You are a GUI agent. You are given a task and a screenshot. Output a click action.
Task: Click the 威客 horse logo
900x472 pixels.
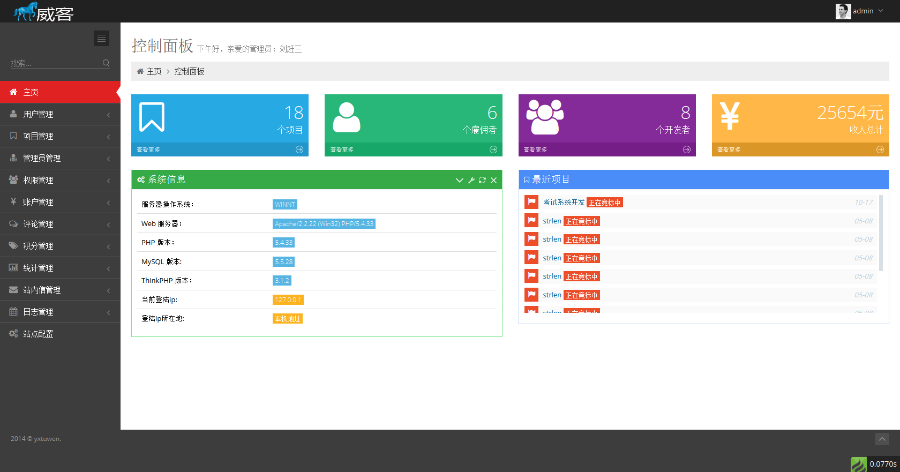(44, 11)
